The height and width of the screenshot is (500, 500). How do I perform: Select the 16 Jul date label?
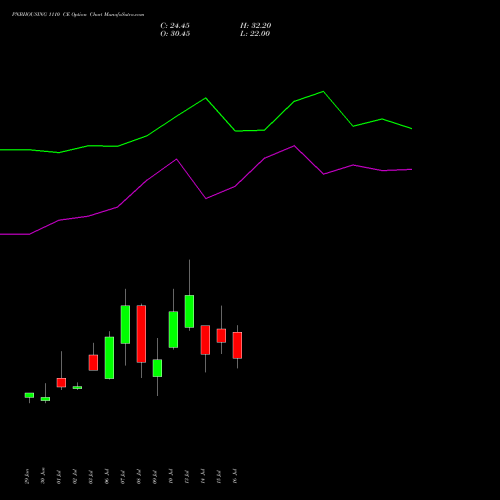pos(235,477)
